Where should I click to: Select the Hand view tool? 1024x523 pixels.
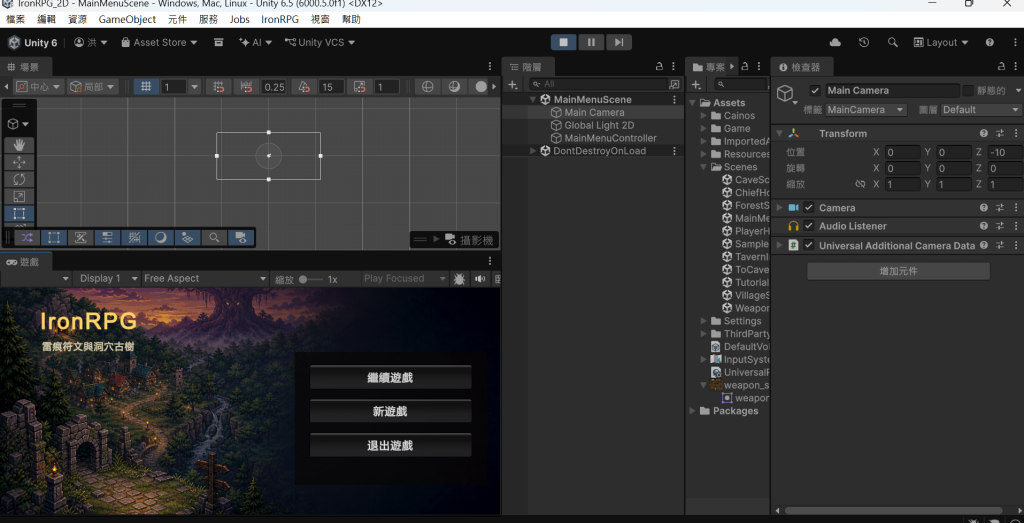(19, 145)
